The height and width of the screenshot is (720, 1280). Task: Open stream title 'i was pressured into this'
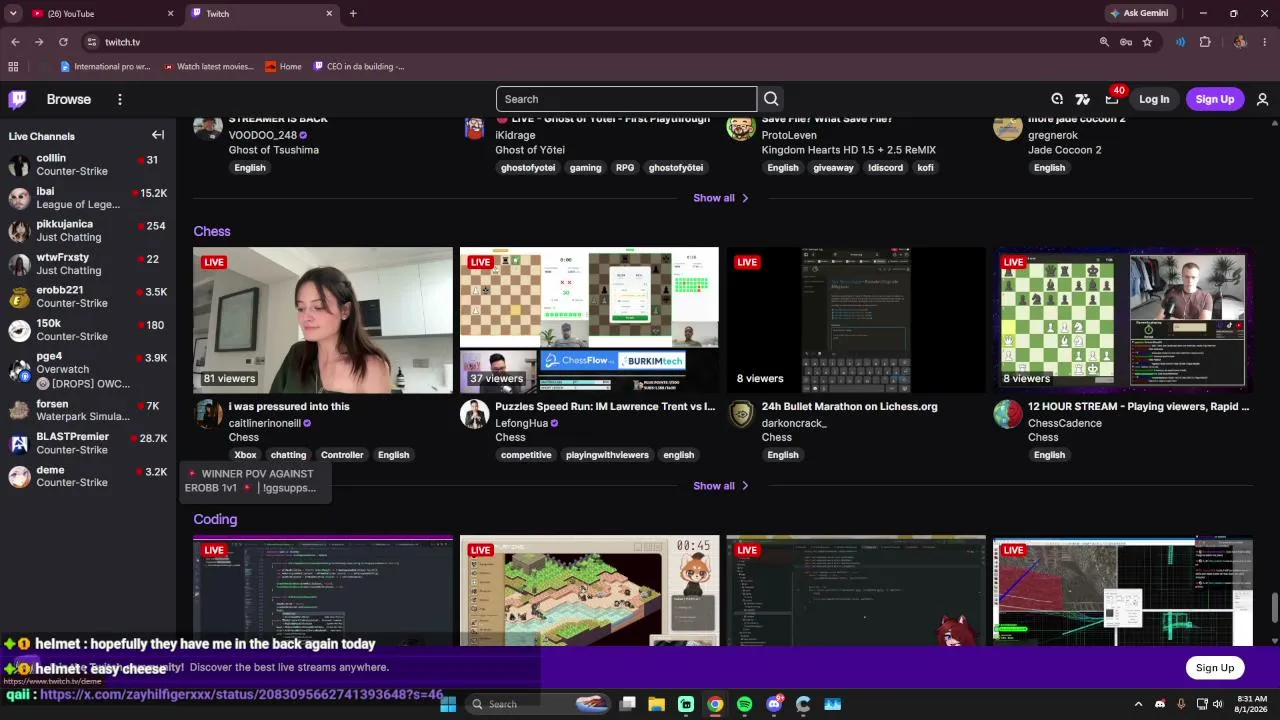289,407
